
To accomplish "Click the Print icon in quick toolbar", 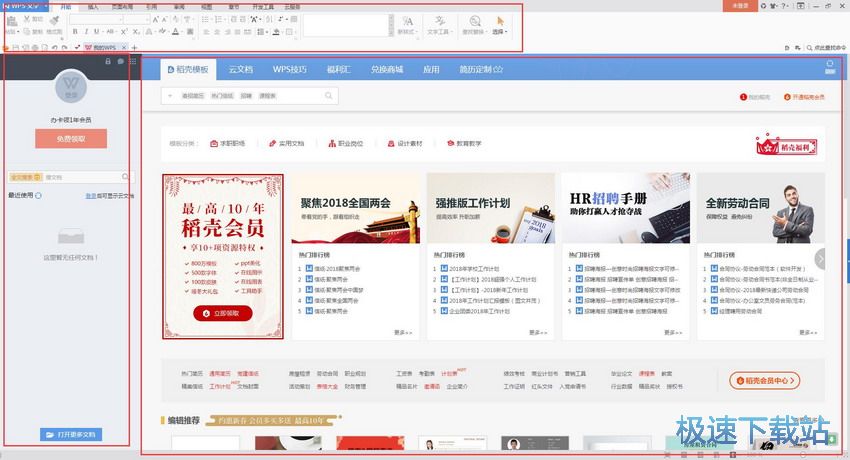I will [35, 48].
